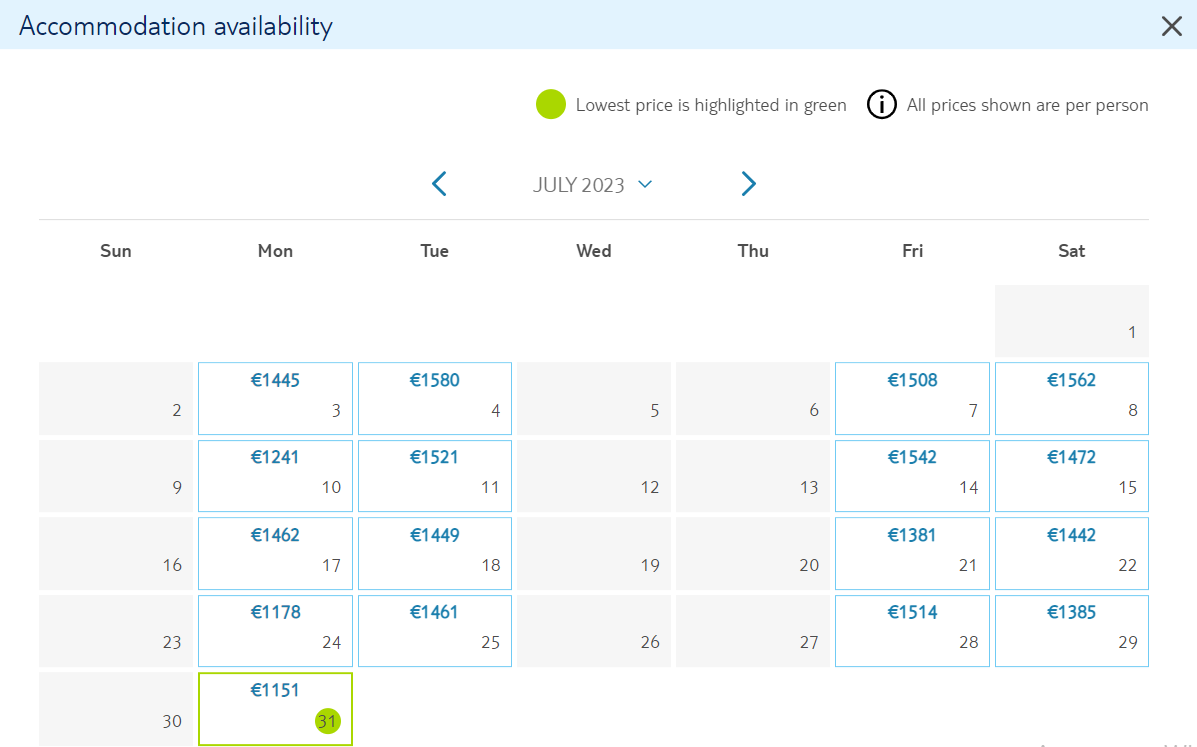The height and width of the screenshot is (747, 1197).
Task: Close the Accommodation availability dialog
Action: click(1171, 26)
